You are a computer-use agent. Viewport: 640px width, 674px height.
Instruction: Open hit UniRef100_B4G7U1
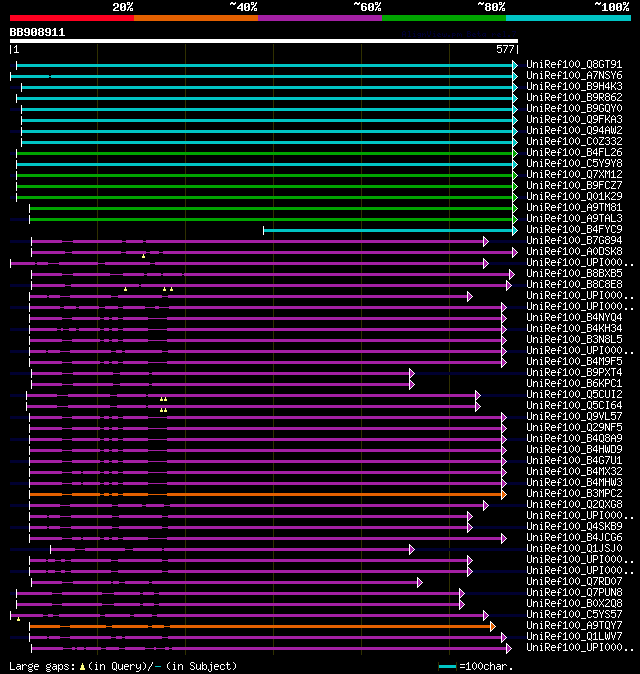pos(574,460)
